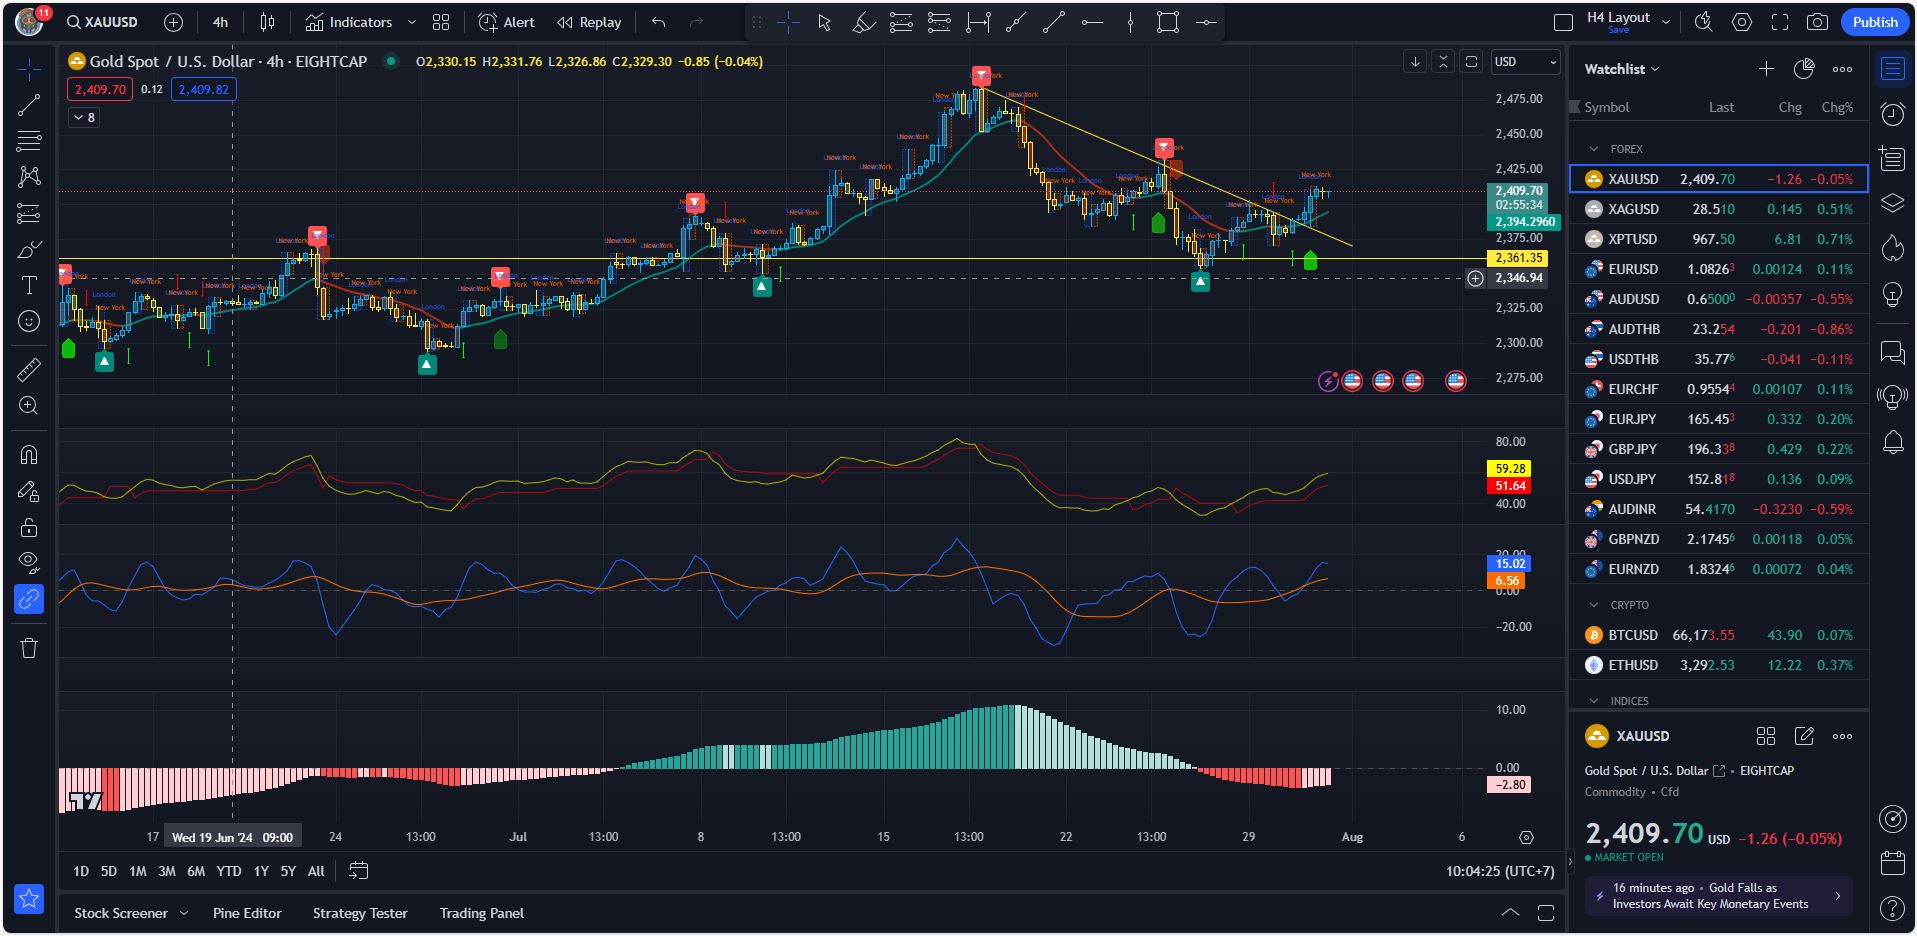Select the crosshair cursor in drawing toolbar
The image size is (1917, 936).
pos(788,22)
